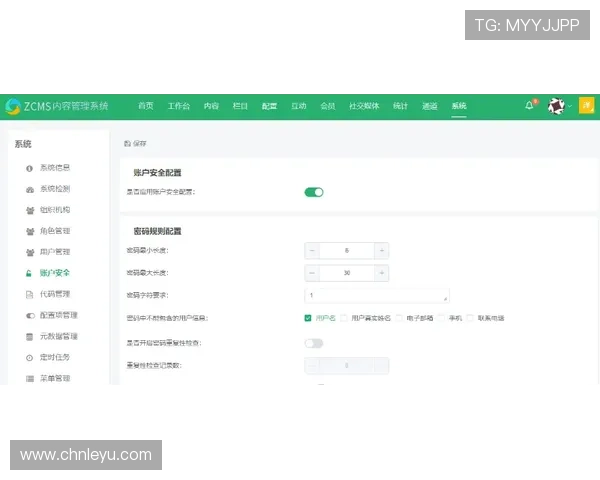Image resolution: width=600 pixels, height=480 pixels.
Task: Click the 定时任务 clock icon
Action: [x=29, y=358]
